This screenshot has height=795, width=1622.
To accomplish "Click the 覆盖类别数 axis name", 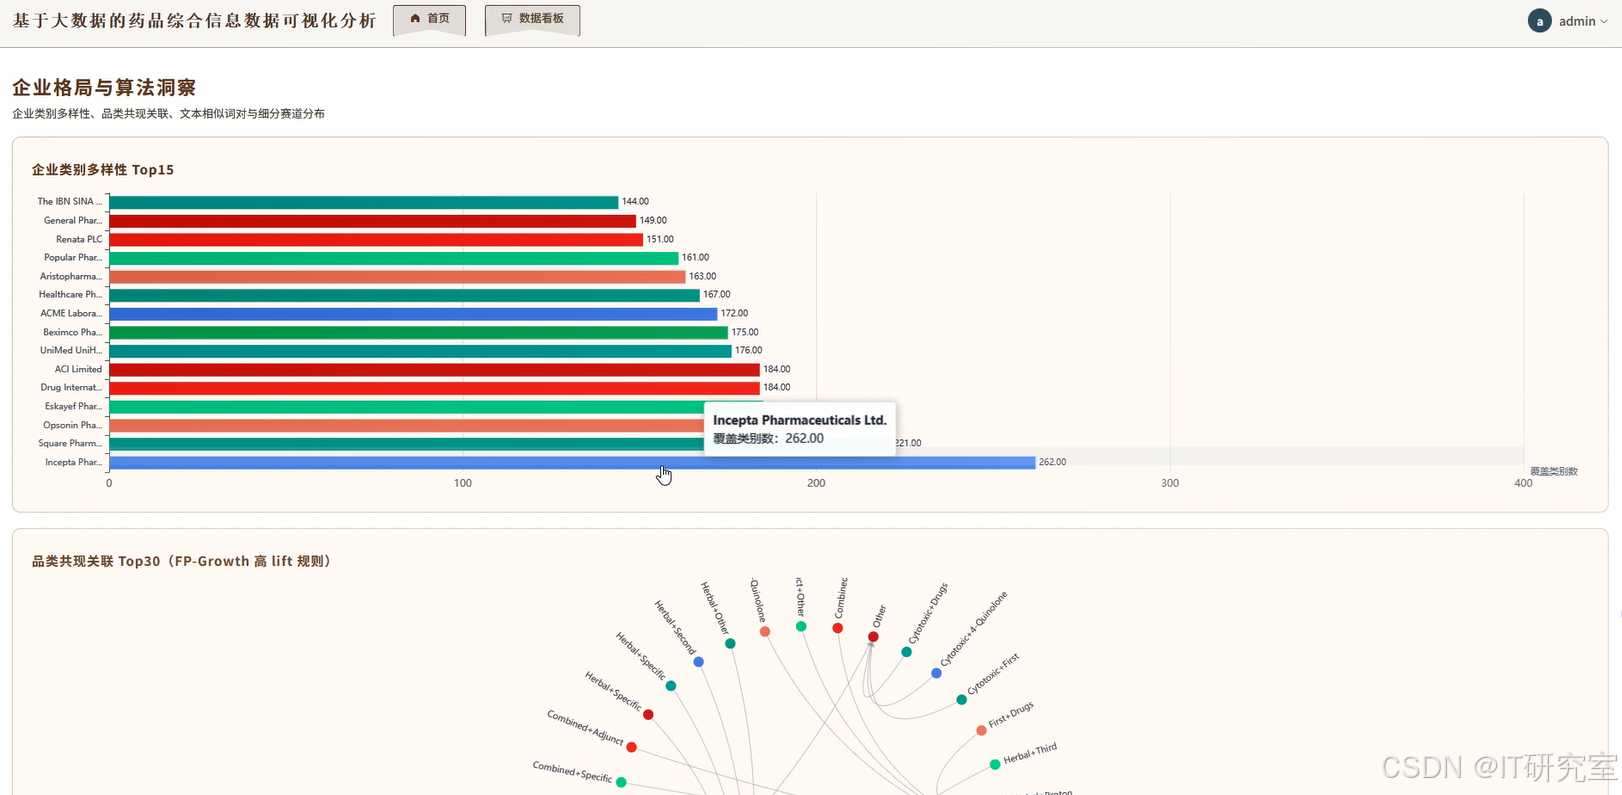I will (x=1554, y=472).
